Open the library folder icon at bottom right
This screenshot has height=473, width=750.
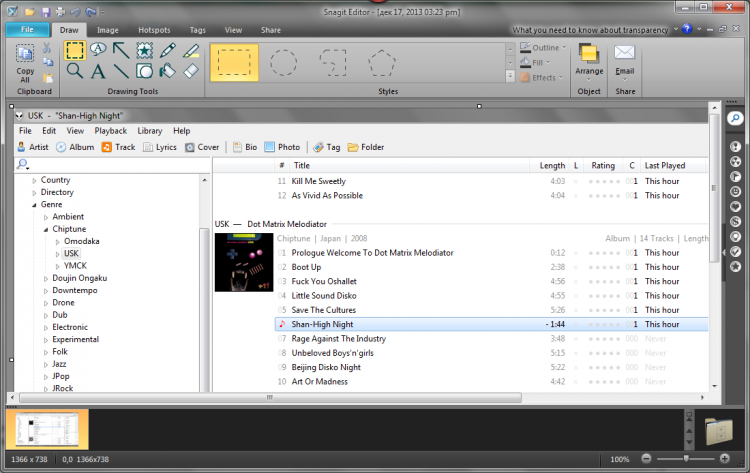[x=719, y=430]
